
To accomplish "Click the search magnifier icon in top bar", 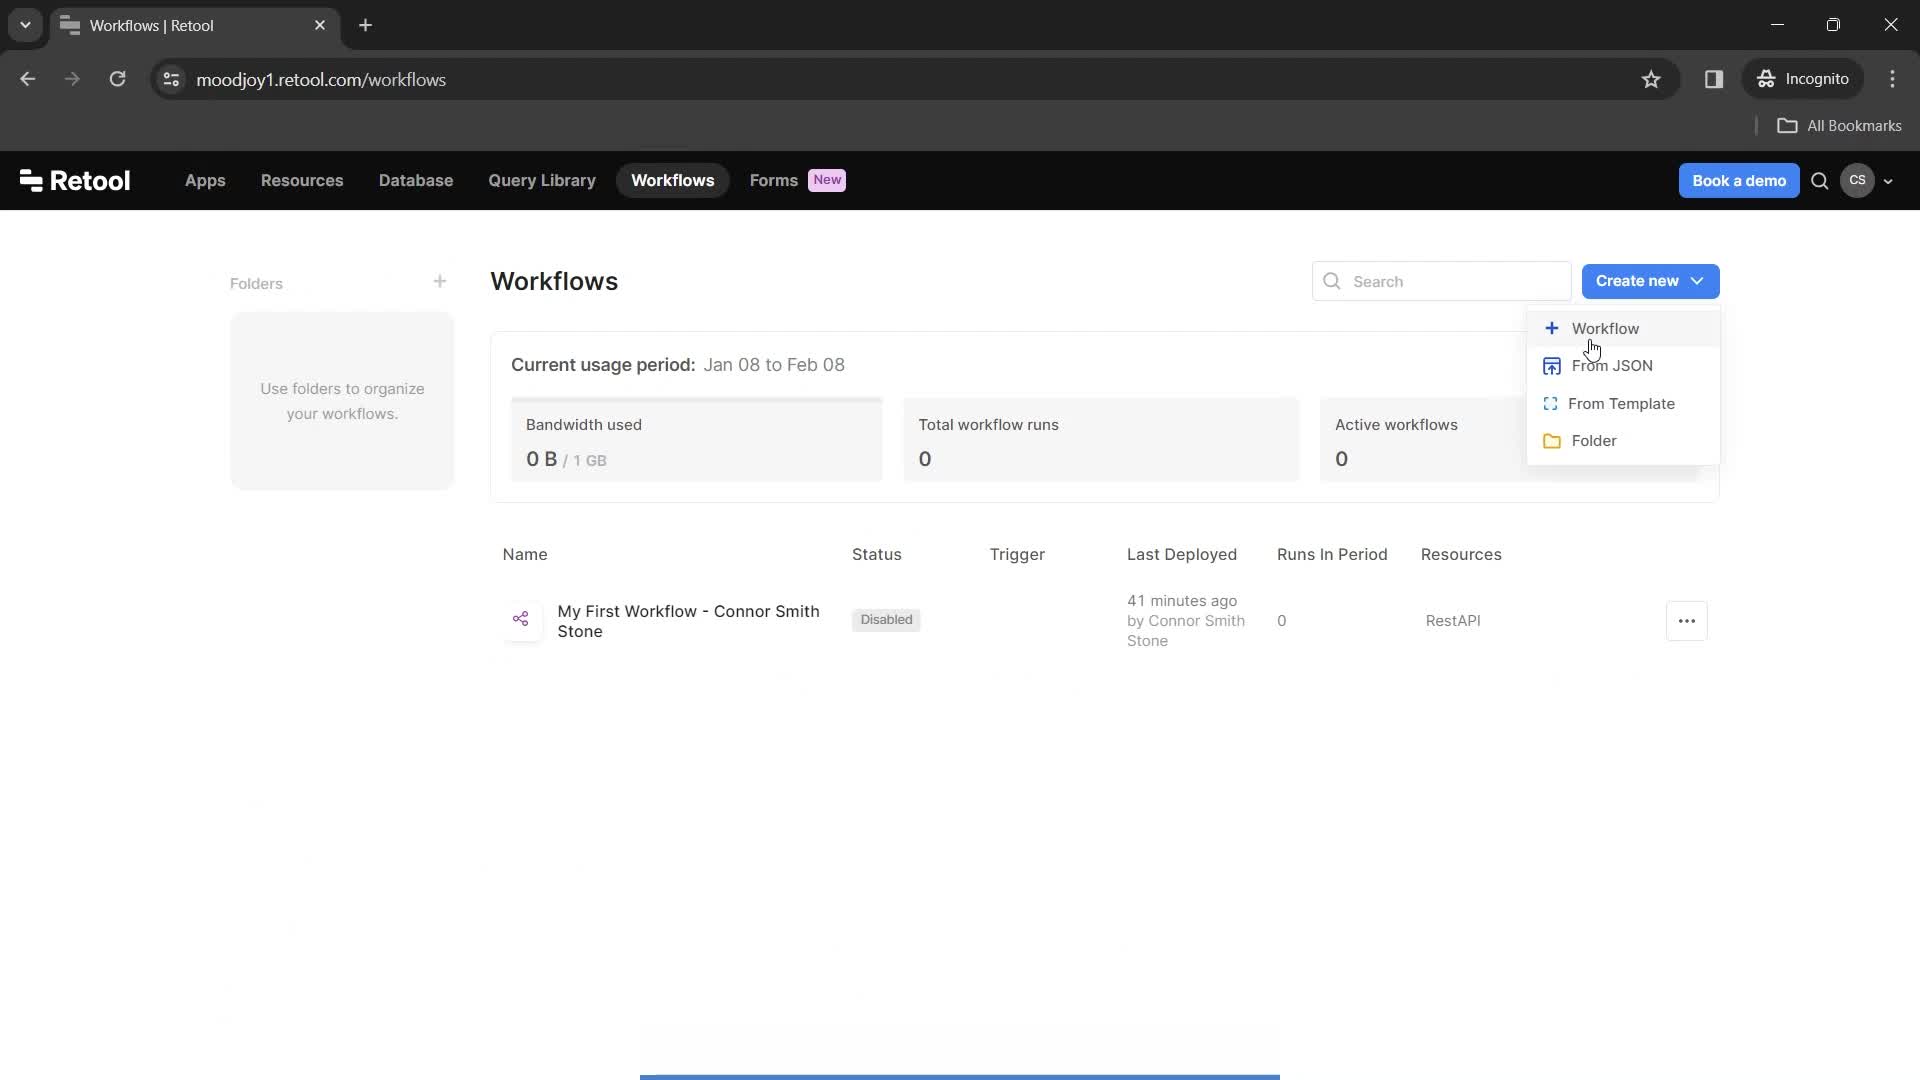I will (1821, 181).
